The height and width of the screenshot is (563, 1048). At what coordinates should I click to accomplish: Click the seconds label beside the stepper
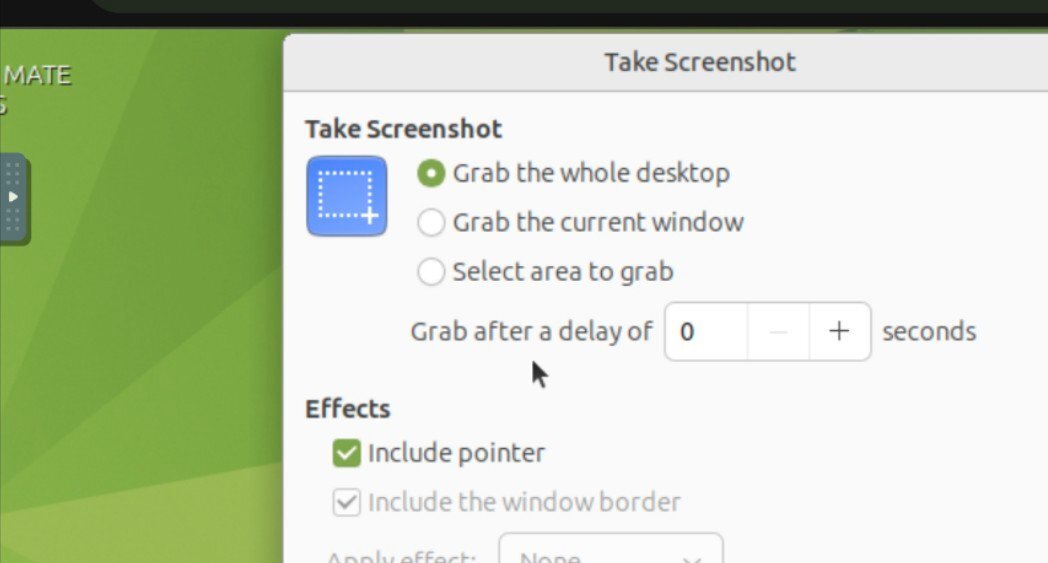pos(928,331)
